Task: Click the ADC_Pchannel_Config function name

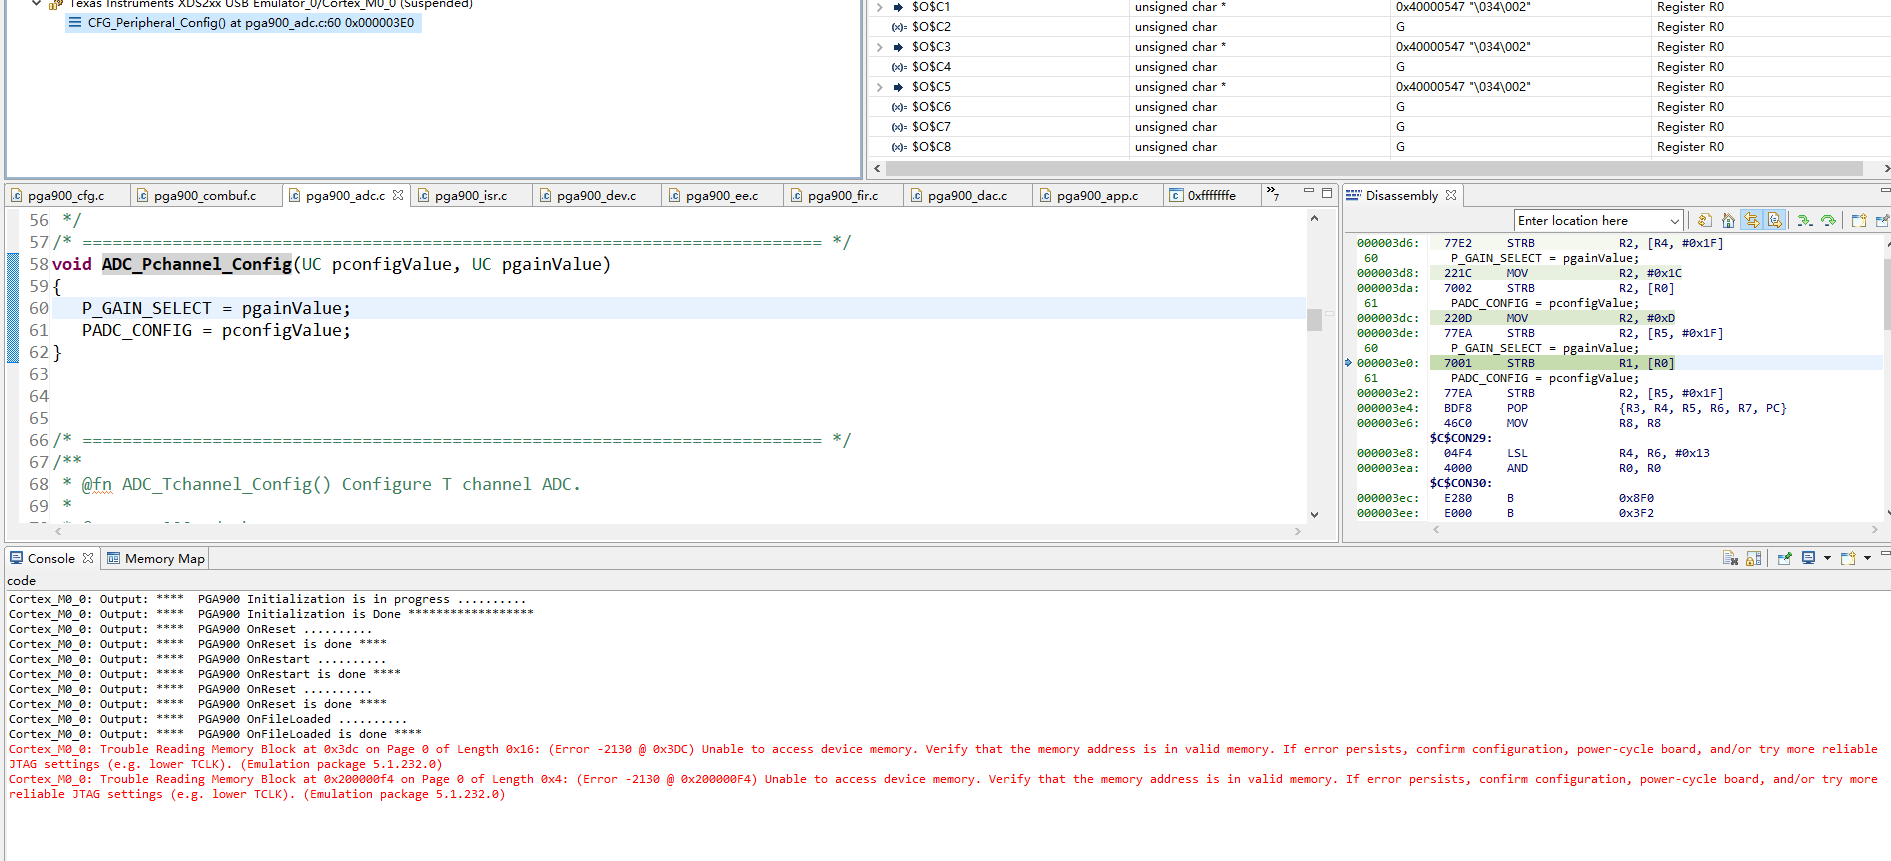Action: tap(197, 264)
